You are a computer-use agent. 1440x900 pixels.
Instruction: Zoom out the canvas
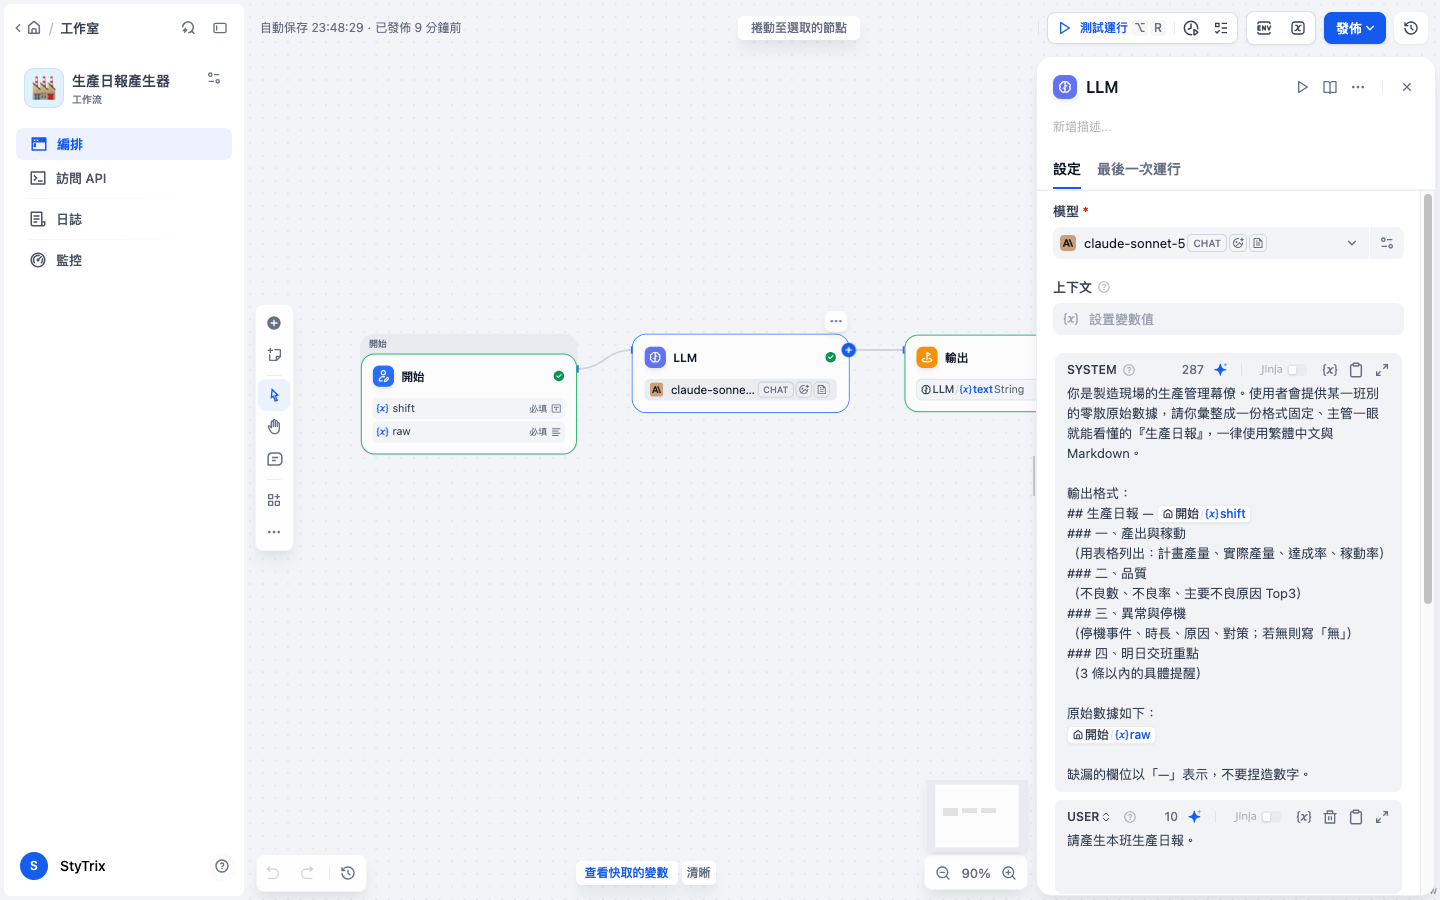943,873
